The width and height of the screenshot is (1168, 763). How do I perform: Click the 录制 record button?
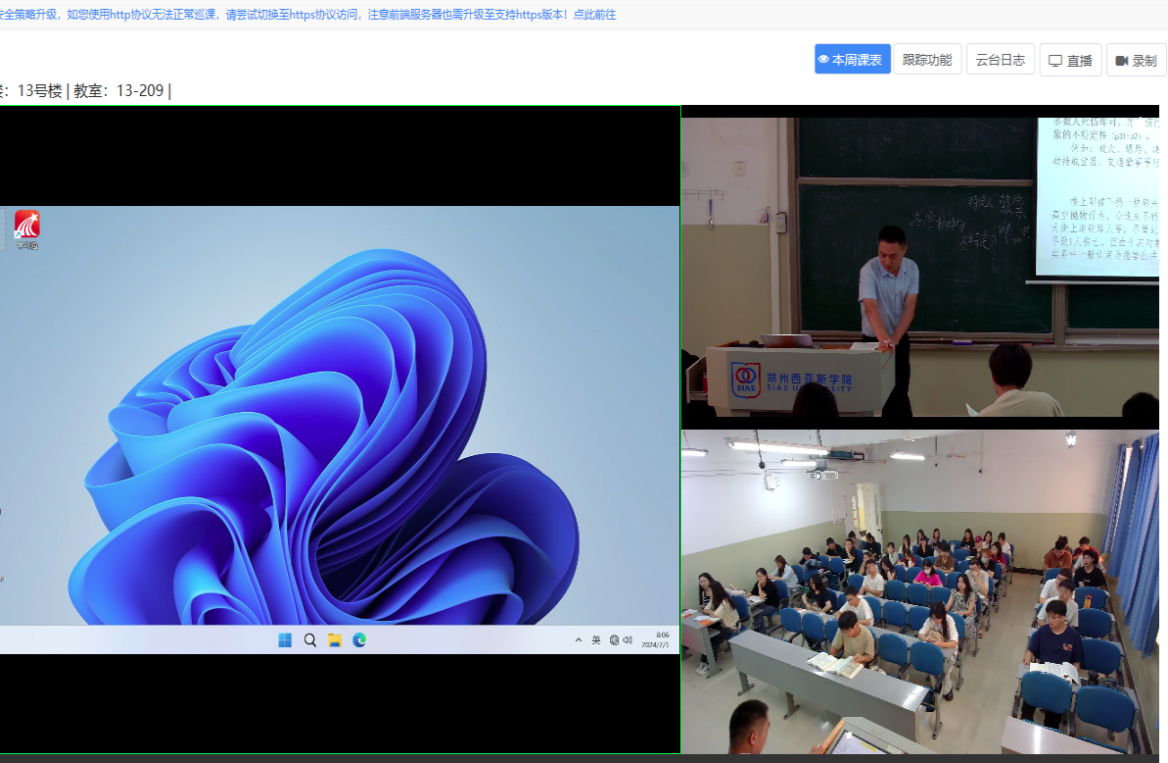point(1137,60)
